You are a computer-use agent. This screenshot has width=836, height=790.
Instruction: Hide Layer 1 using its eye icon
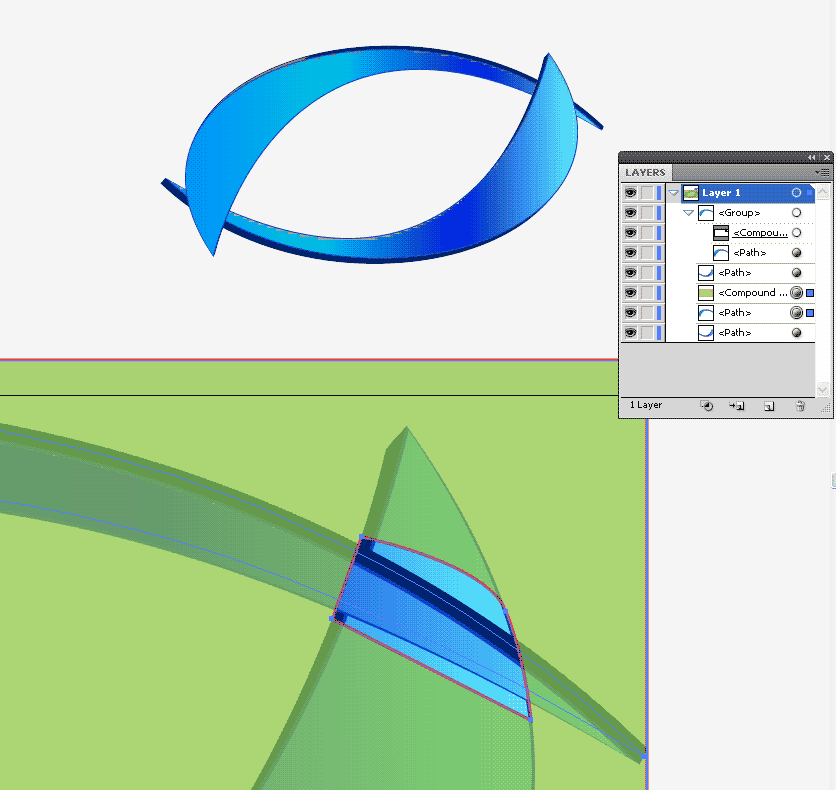(x=630, y=192)
